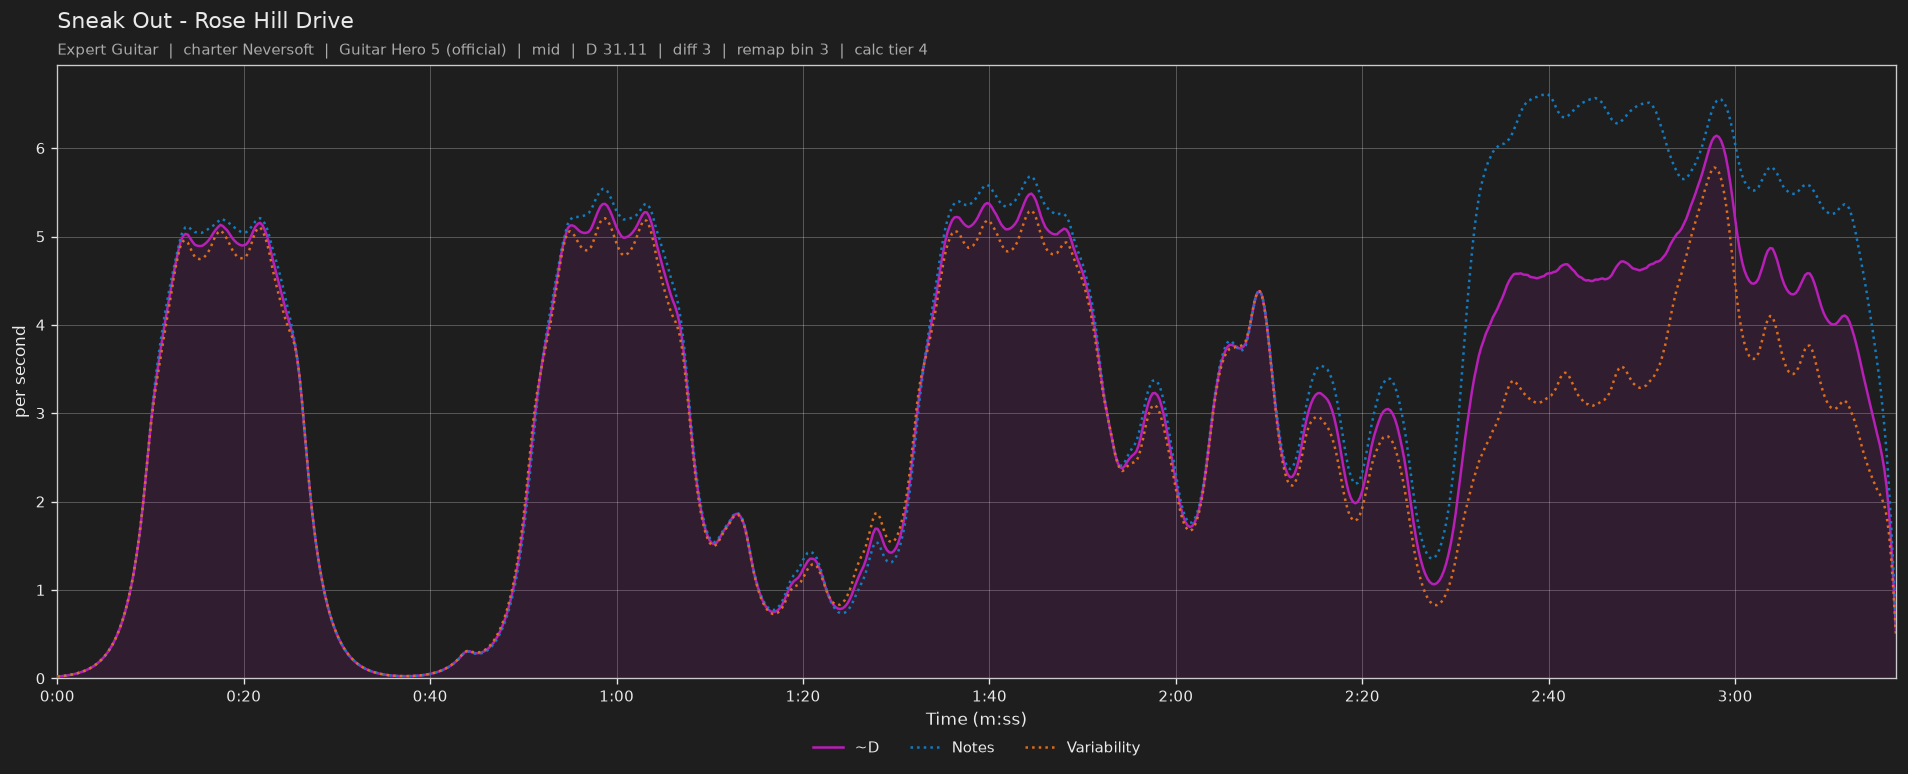Click the 'per second' y-axis label
Viewport: 1908px width, 774px height.
tap(20, 372)
